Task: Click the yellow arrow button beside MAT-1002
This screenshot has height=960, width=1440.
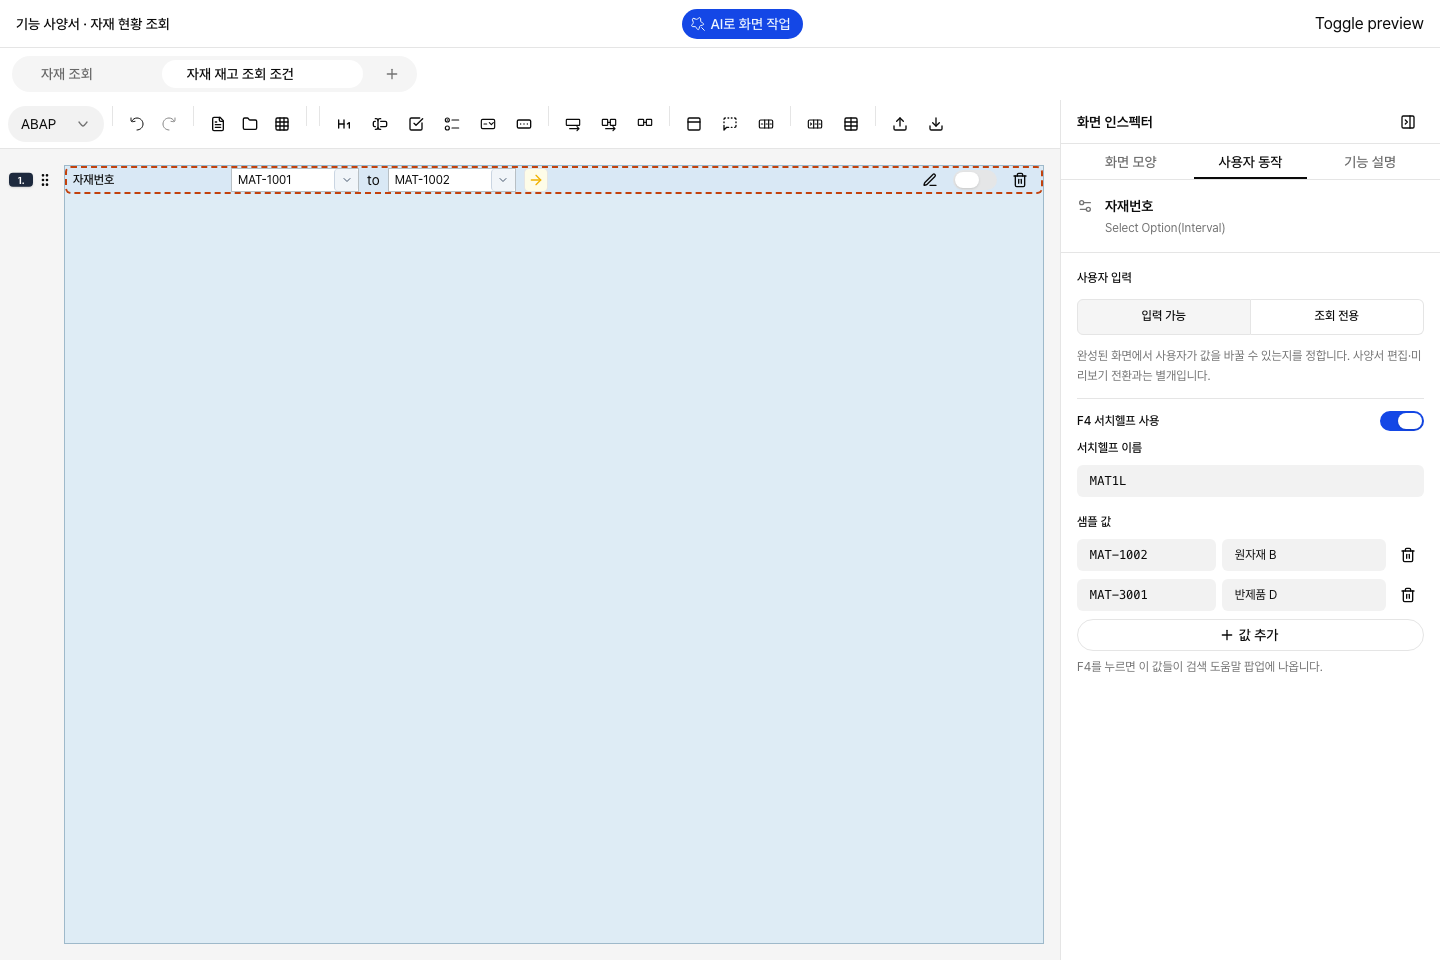Action: pos(536,180)
